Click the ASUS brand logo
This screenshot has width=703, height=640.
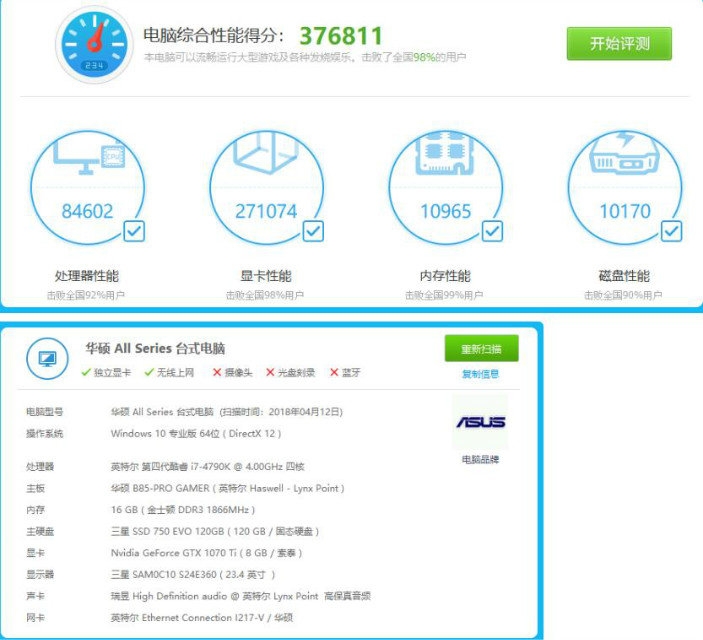click(x=481, y=422)
